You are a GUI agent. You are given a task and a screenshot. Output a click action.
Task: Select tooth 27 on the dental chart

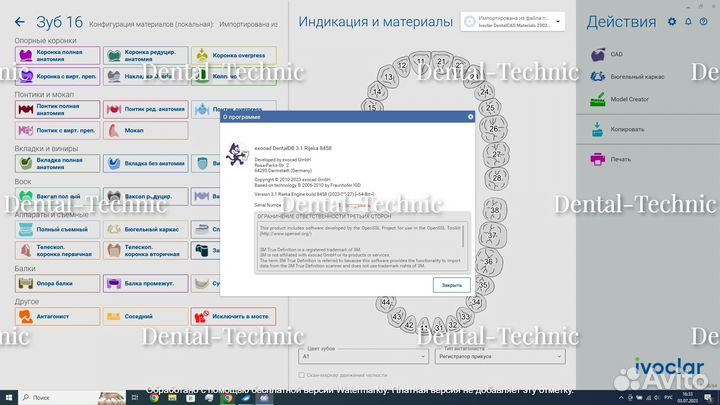(x=496, y=155)
